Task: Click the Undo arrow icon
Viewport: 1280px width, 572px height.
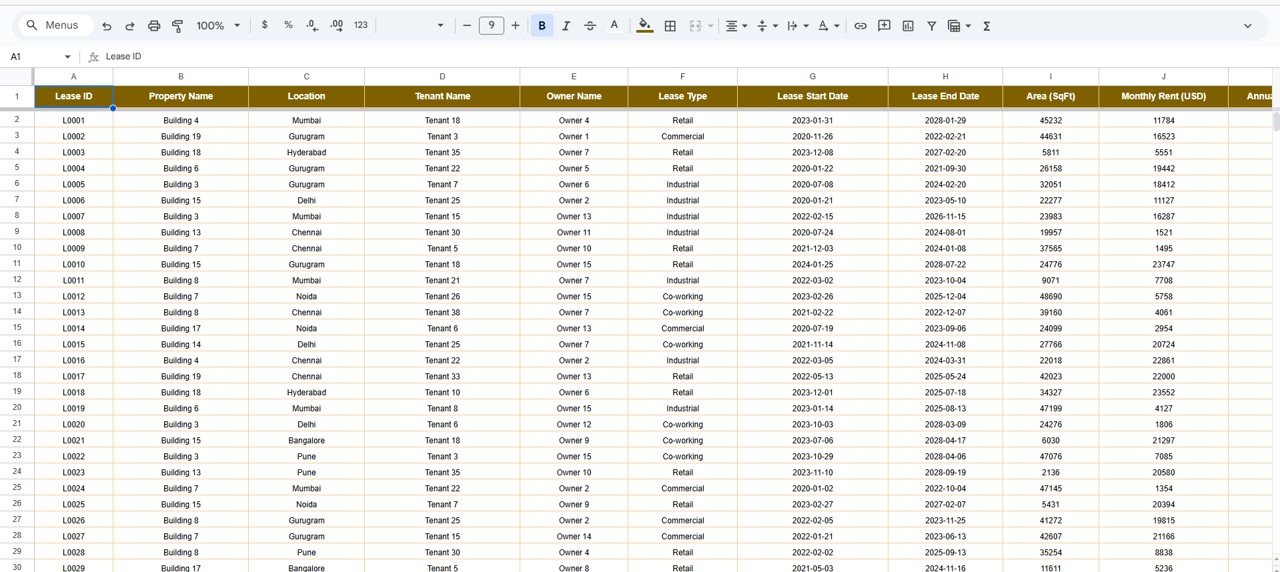Action: 107,26
